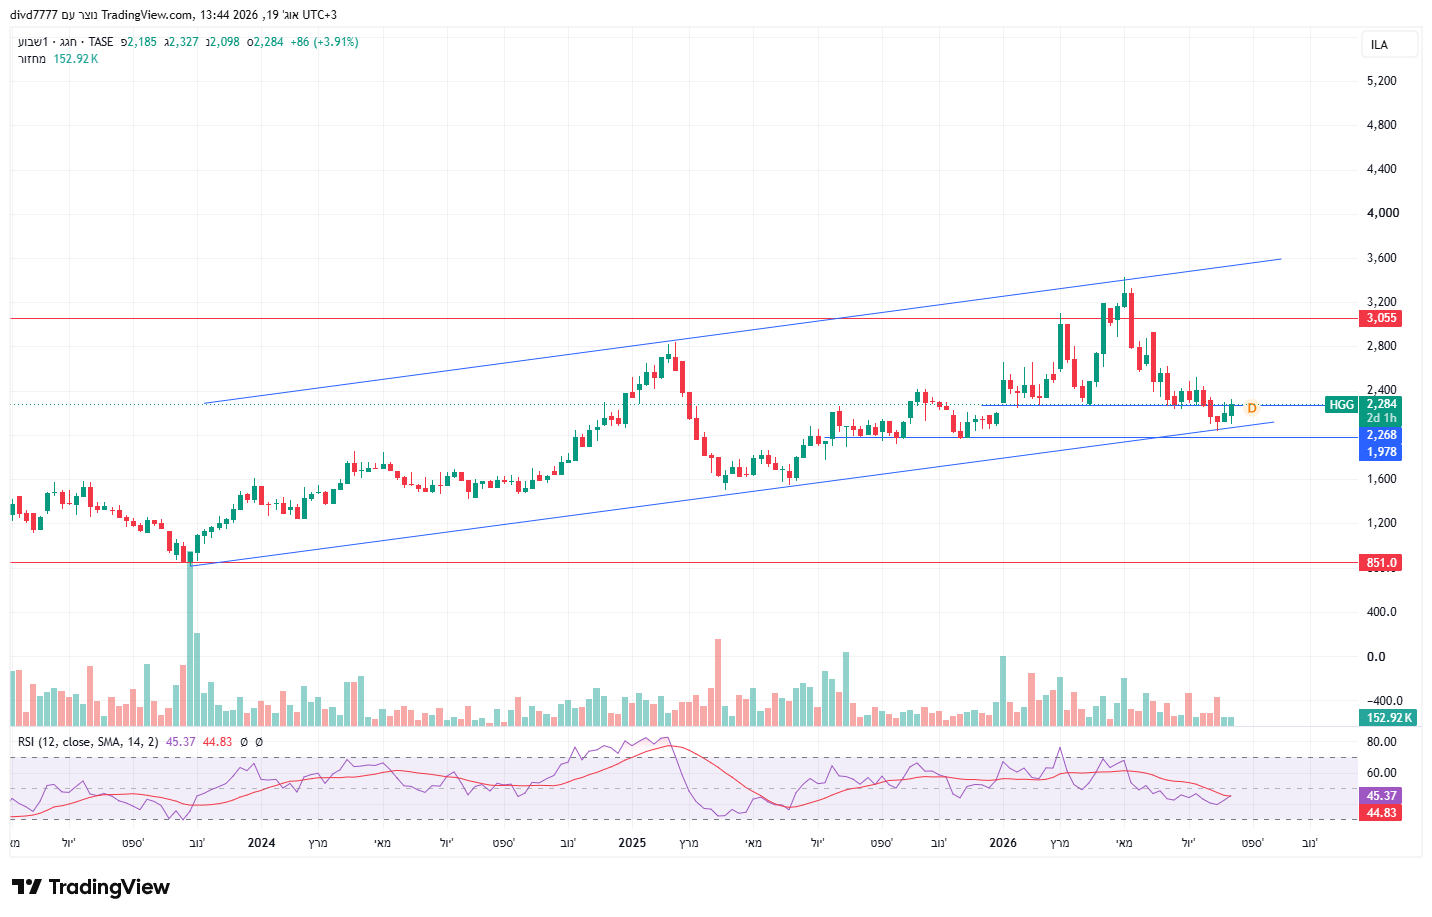
Task: Click the 4,400 price scale label
Action: 1381,169
